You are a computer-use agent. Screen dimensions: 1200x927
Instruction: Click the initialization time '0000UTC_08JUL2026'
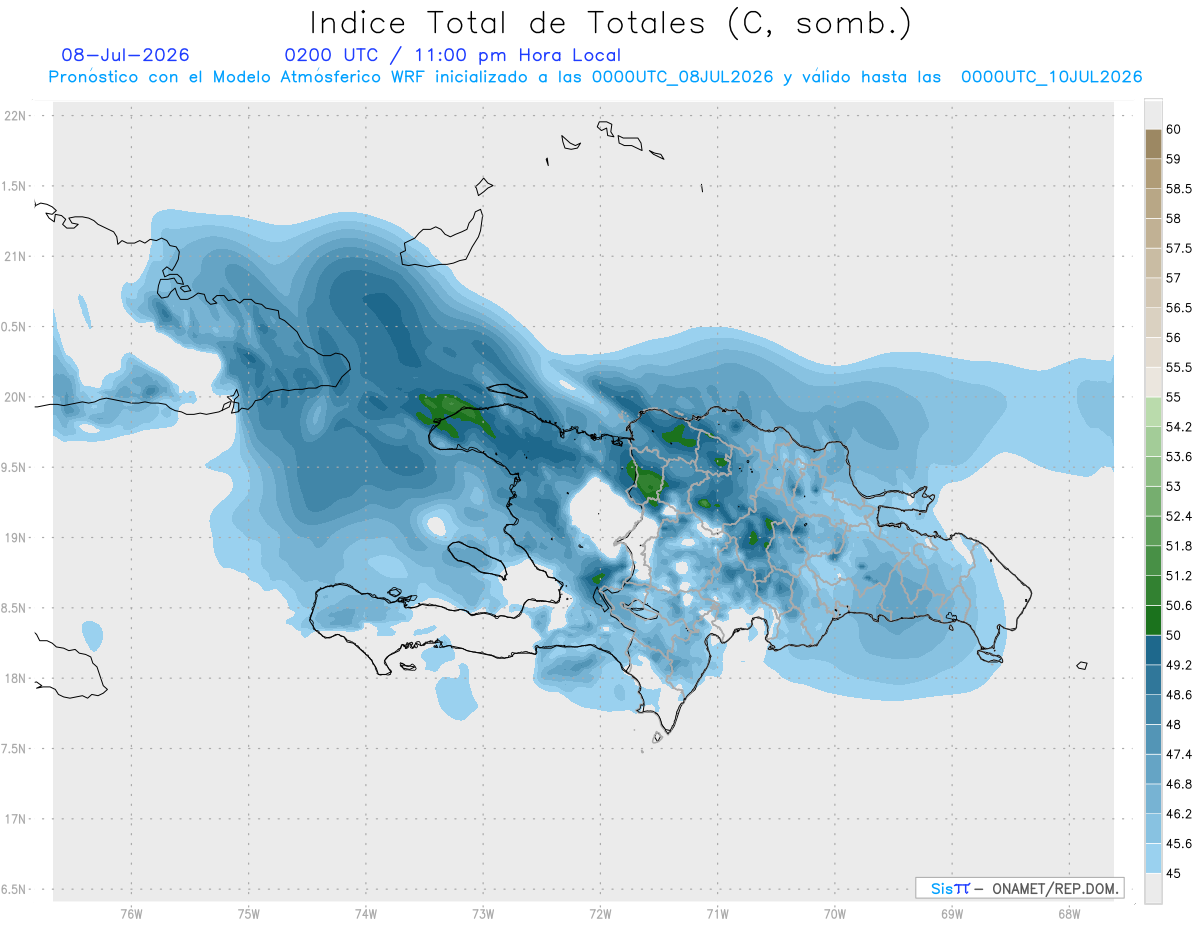(682, 77)
